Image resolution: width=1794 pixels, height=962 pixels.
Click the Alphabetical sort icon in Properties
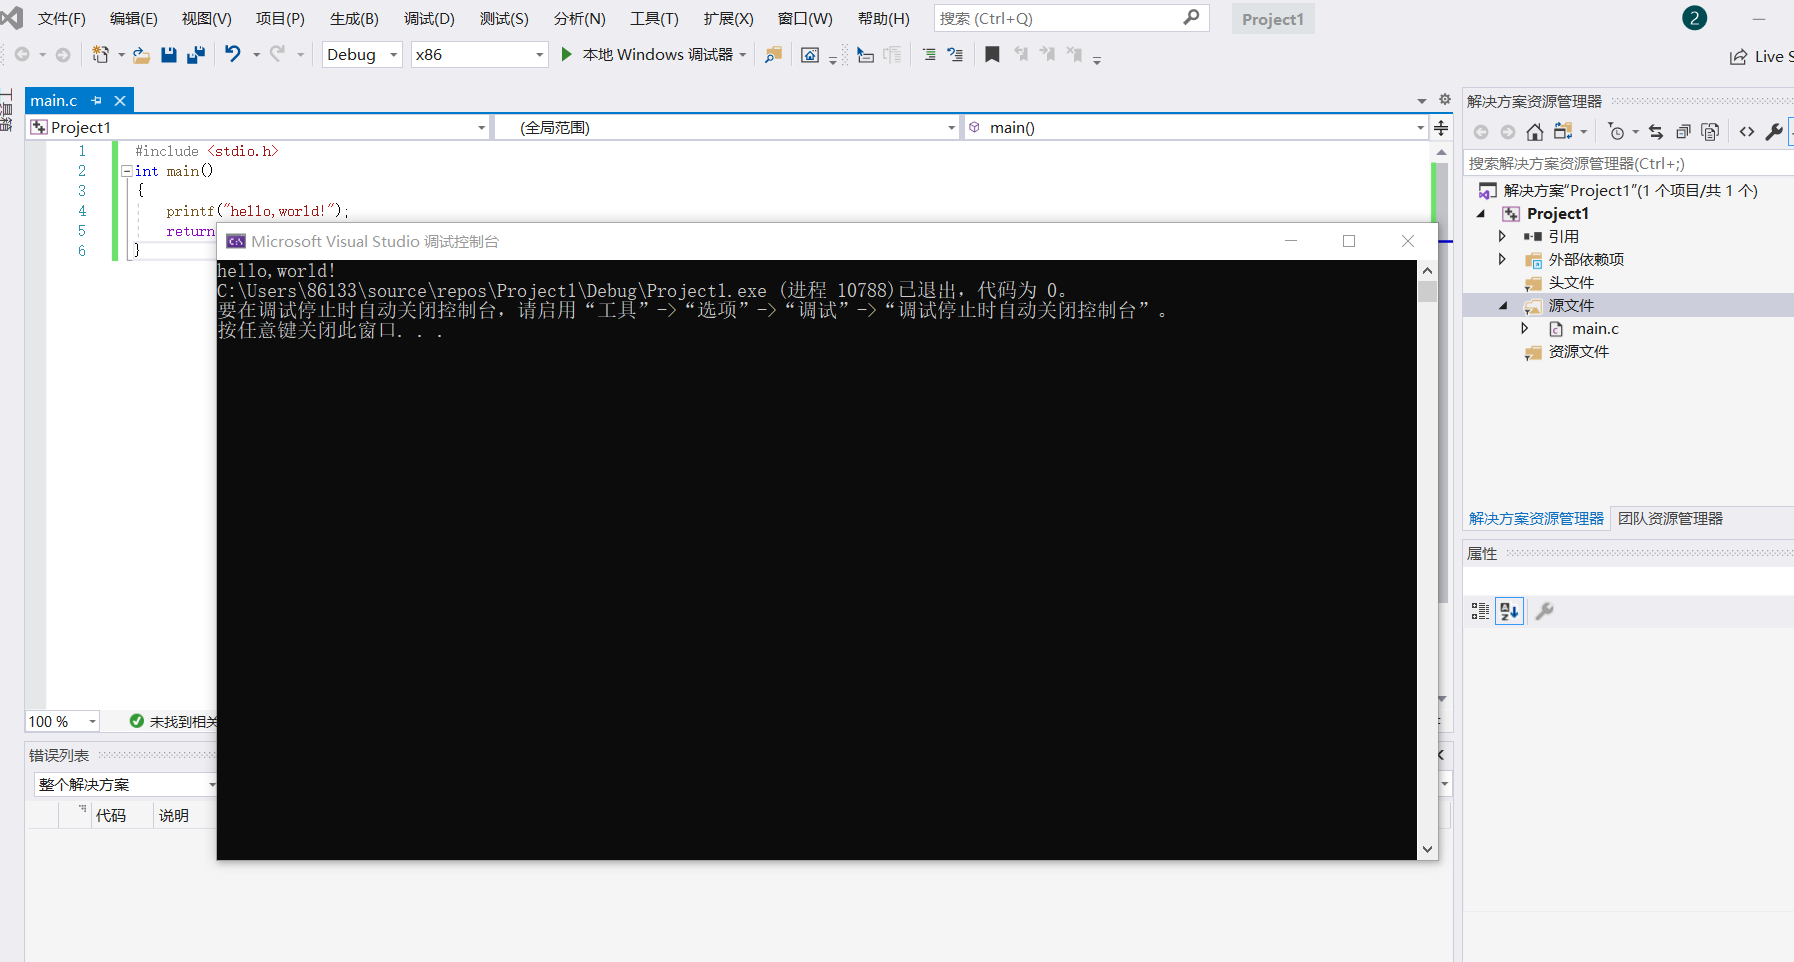(1509, 611)
